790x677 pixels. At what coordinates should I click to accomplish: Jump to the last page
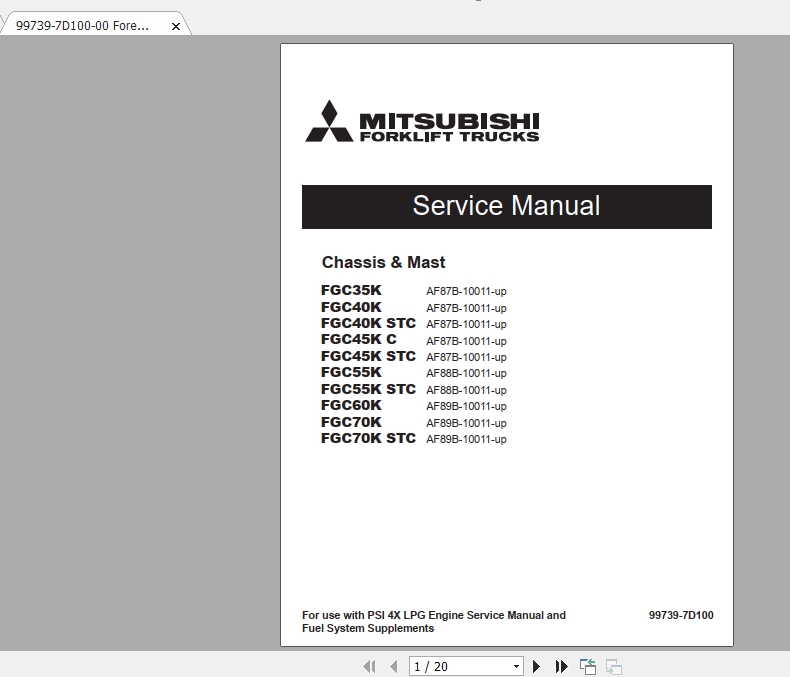[x=561, y=666]
